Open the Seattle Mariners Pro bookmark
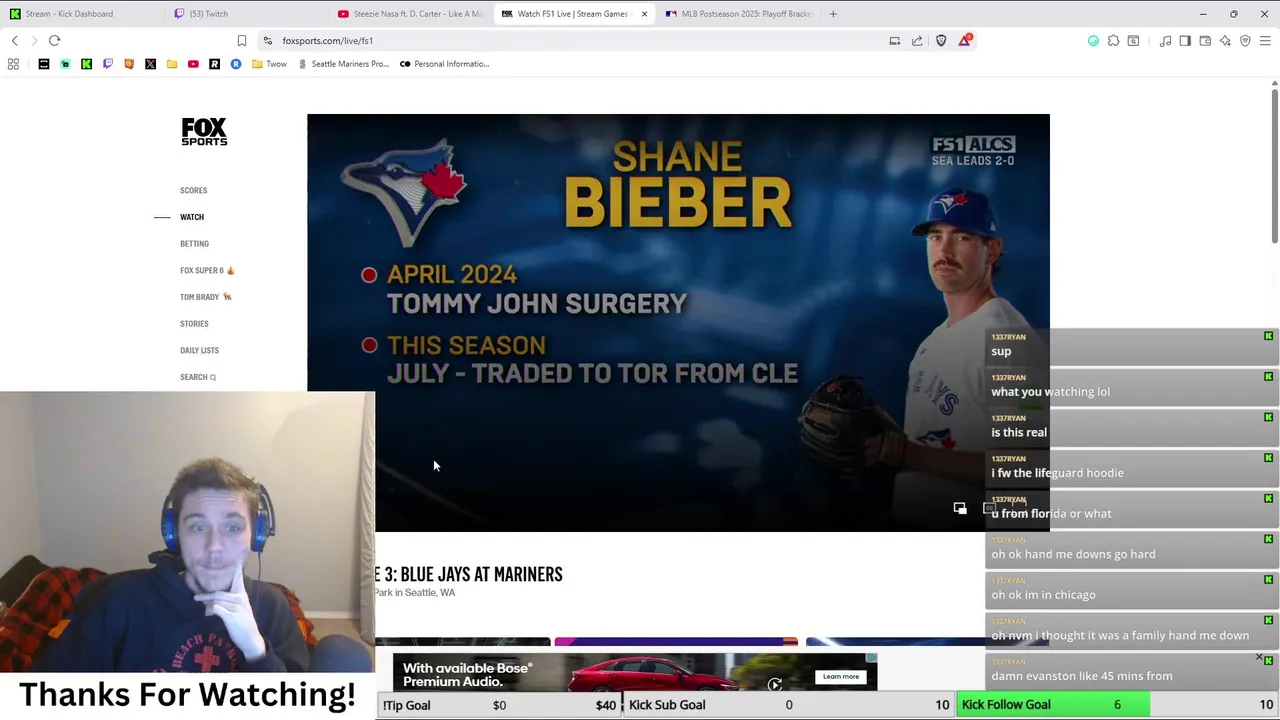 [x=342, y=64]
